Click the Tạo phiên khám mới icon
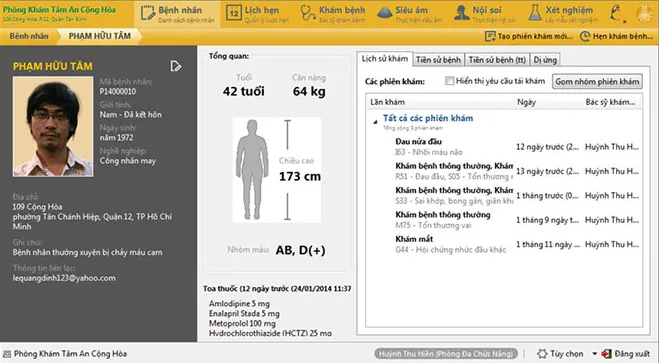The height and width of the screenshot is (363, 659). coord(490,37)
